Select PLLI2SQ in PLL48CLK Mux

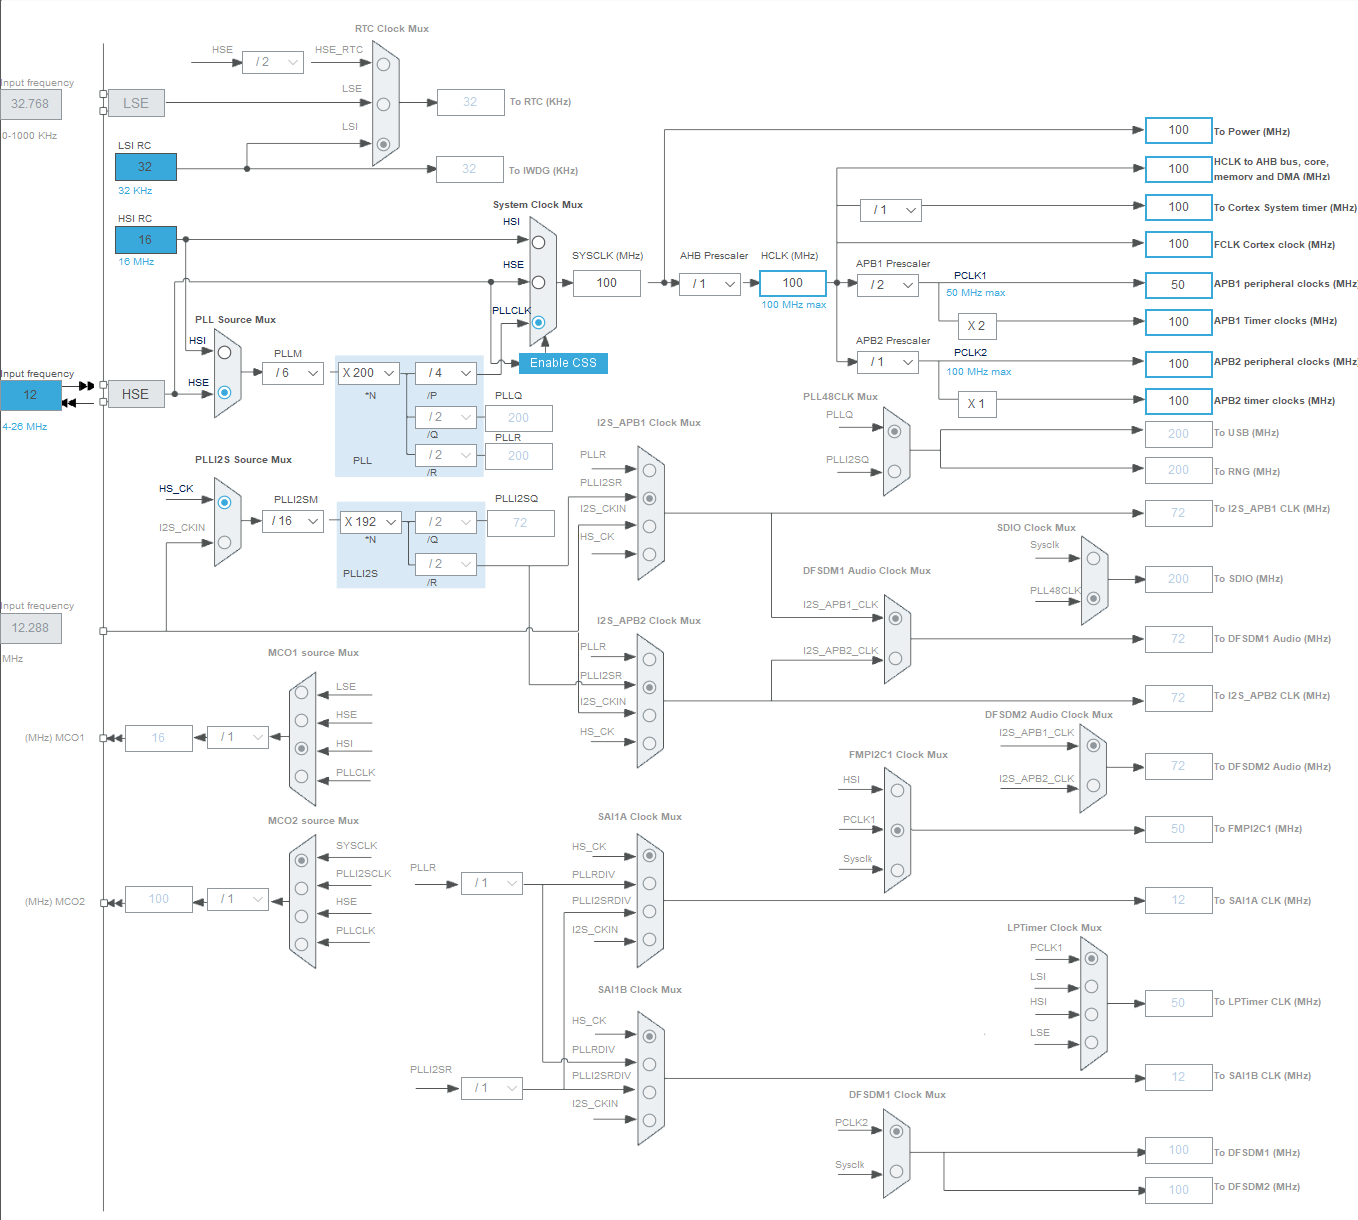click(x=894, y=471)
